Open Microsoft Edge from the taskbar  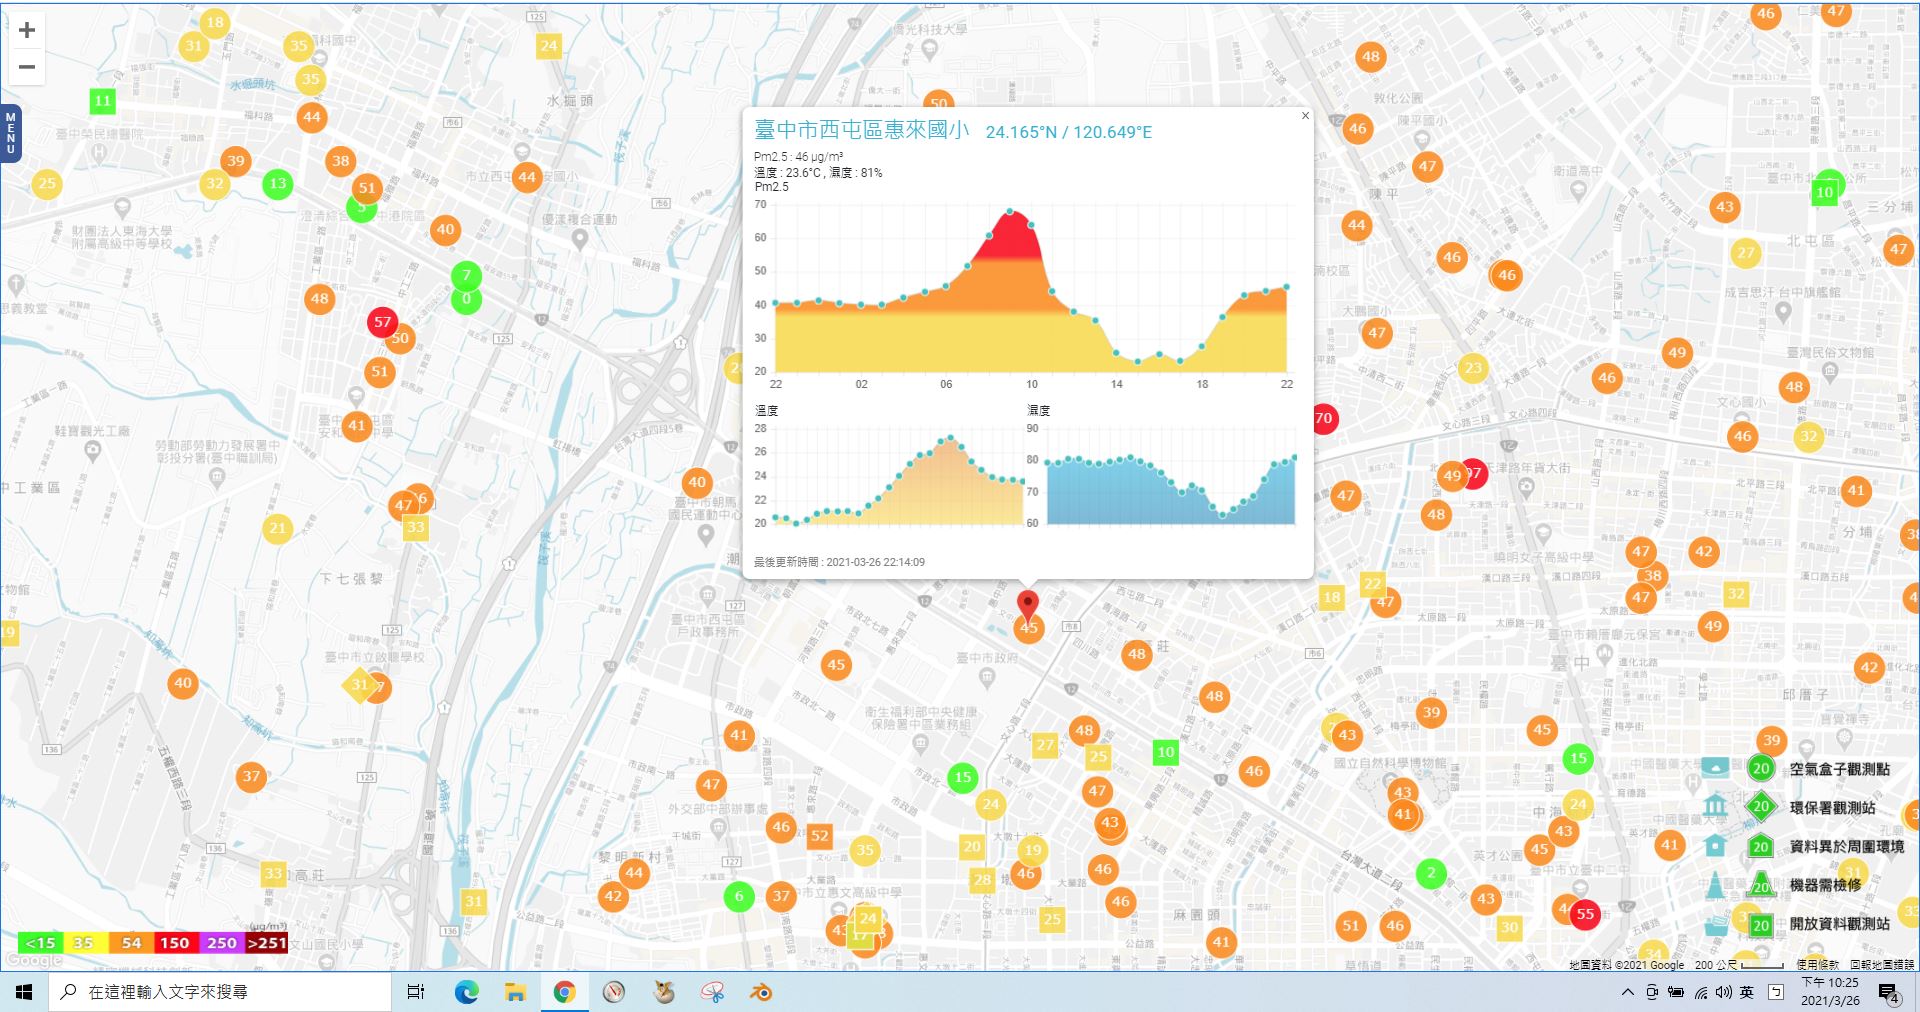point(466,992)
